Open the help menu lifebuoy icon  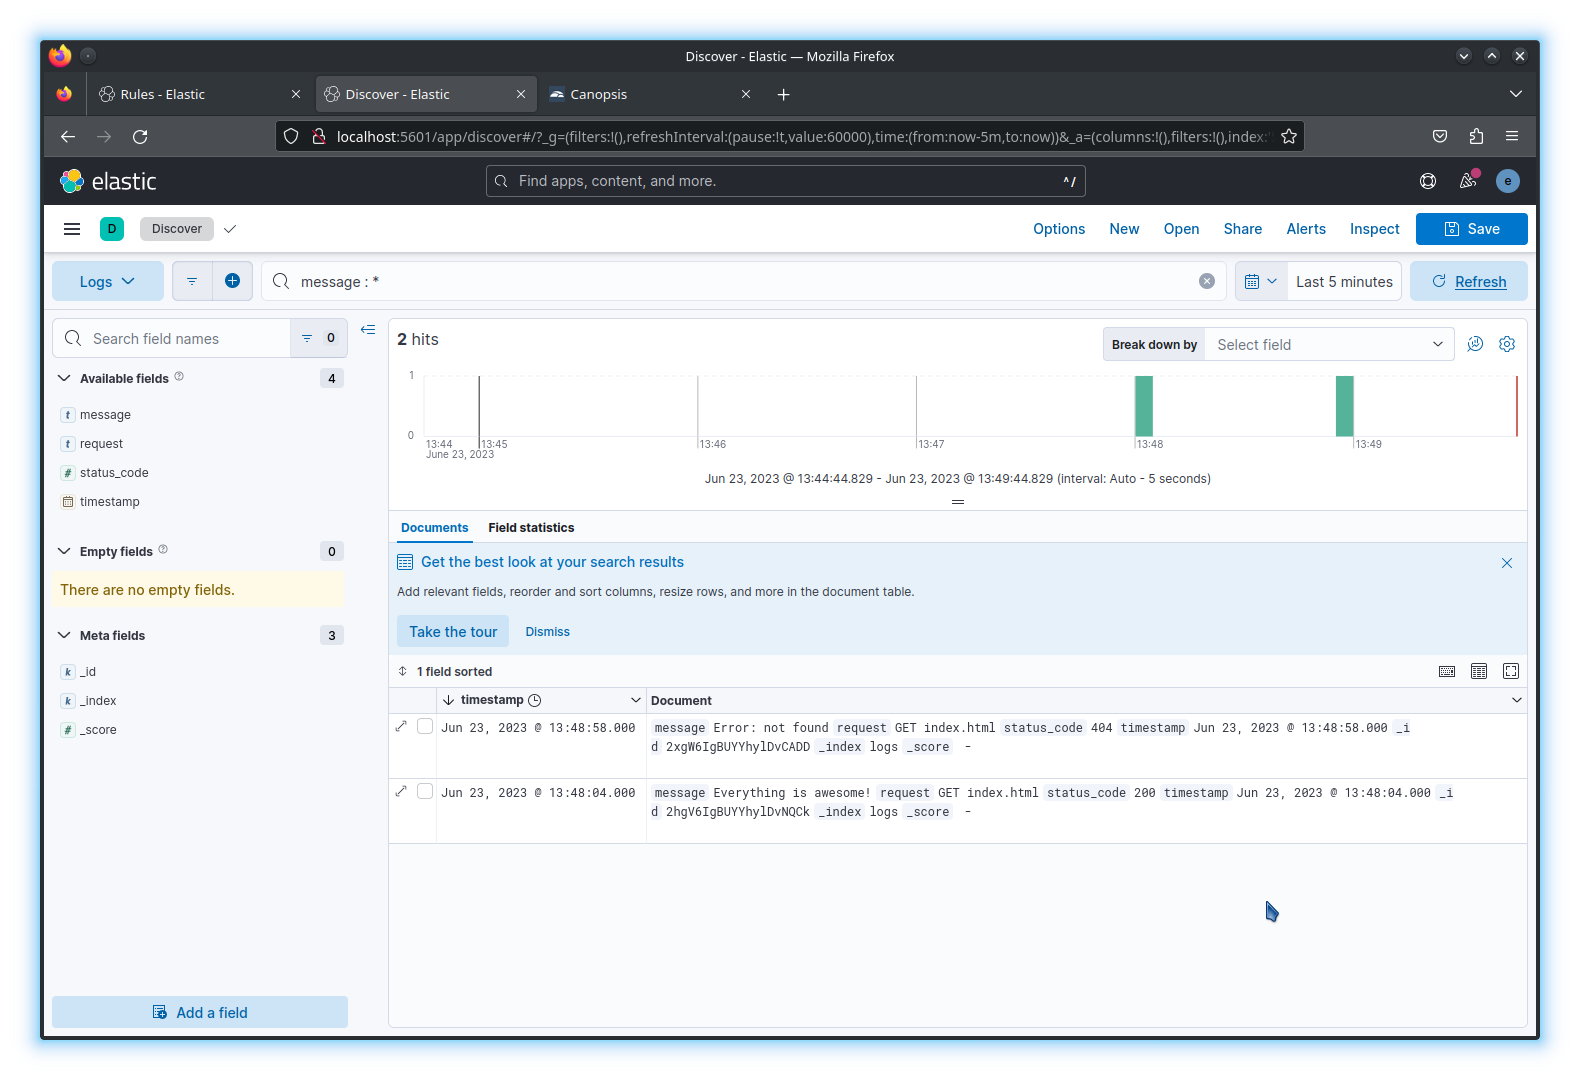(x=1428, y=181)
